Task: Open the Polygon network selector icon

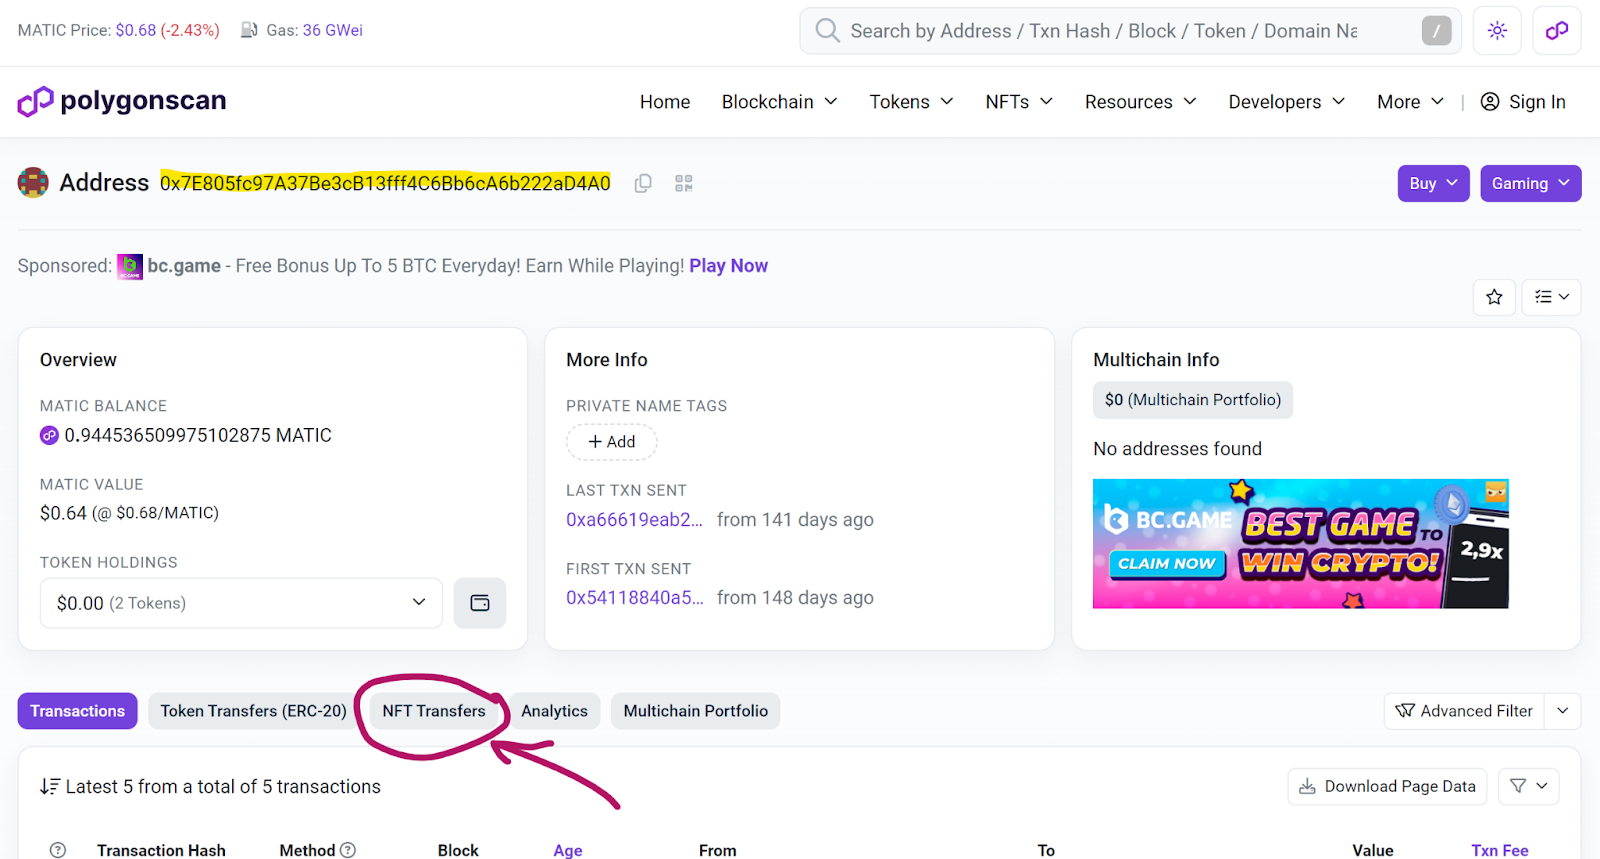Action: [x=1557, y=31]
